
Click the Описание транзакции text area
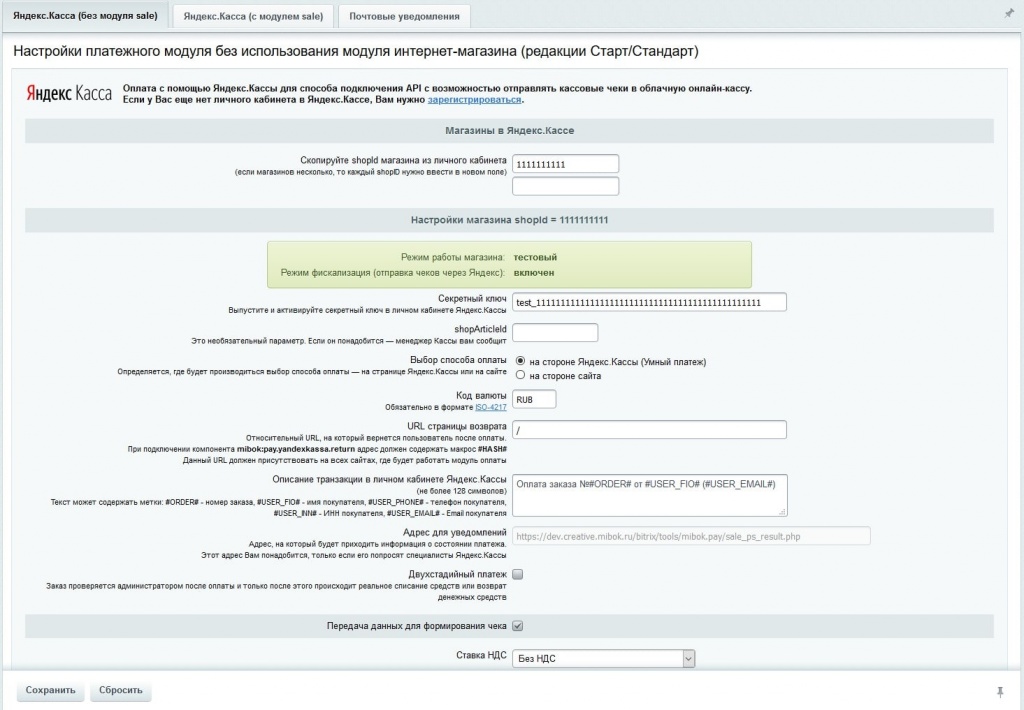pyautogui.click(x=650, y=495)
